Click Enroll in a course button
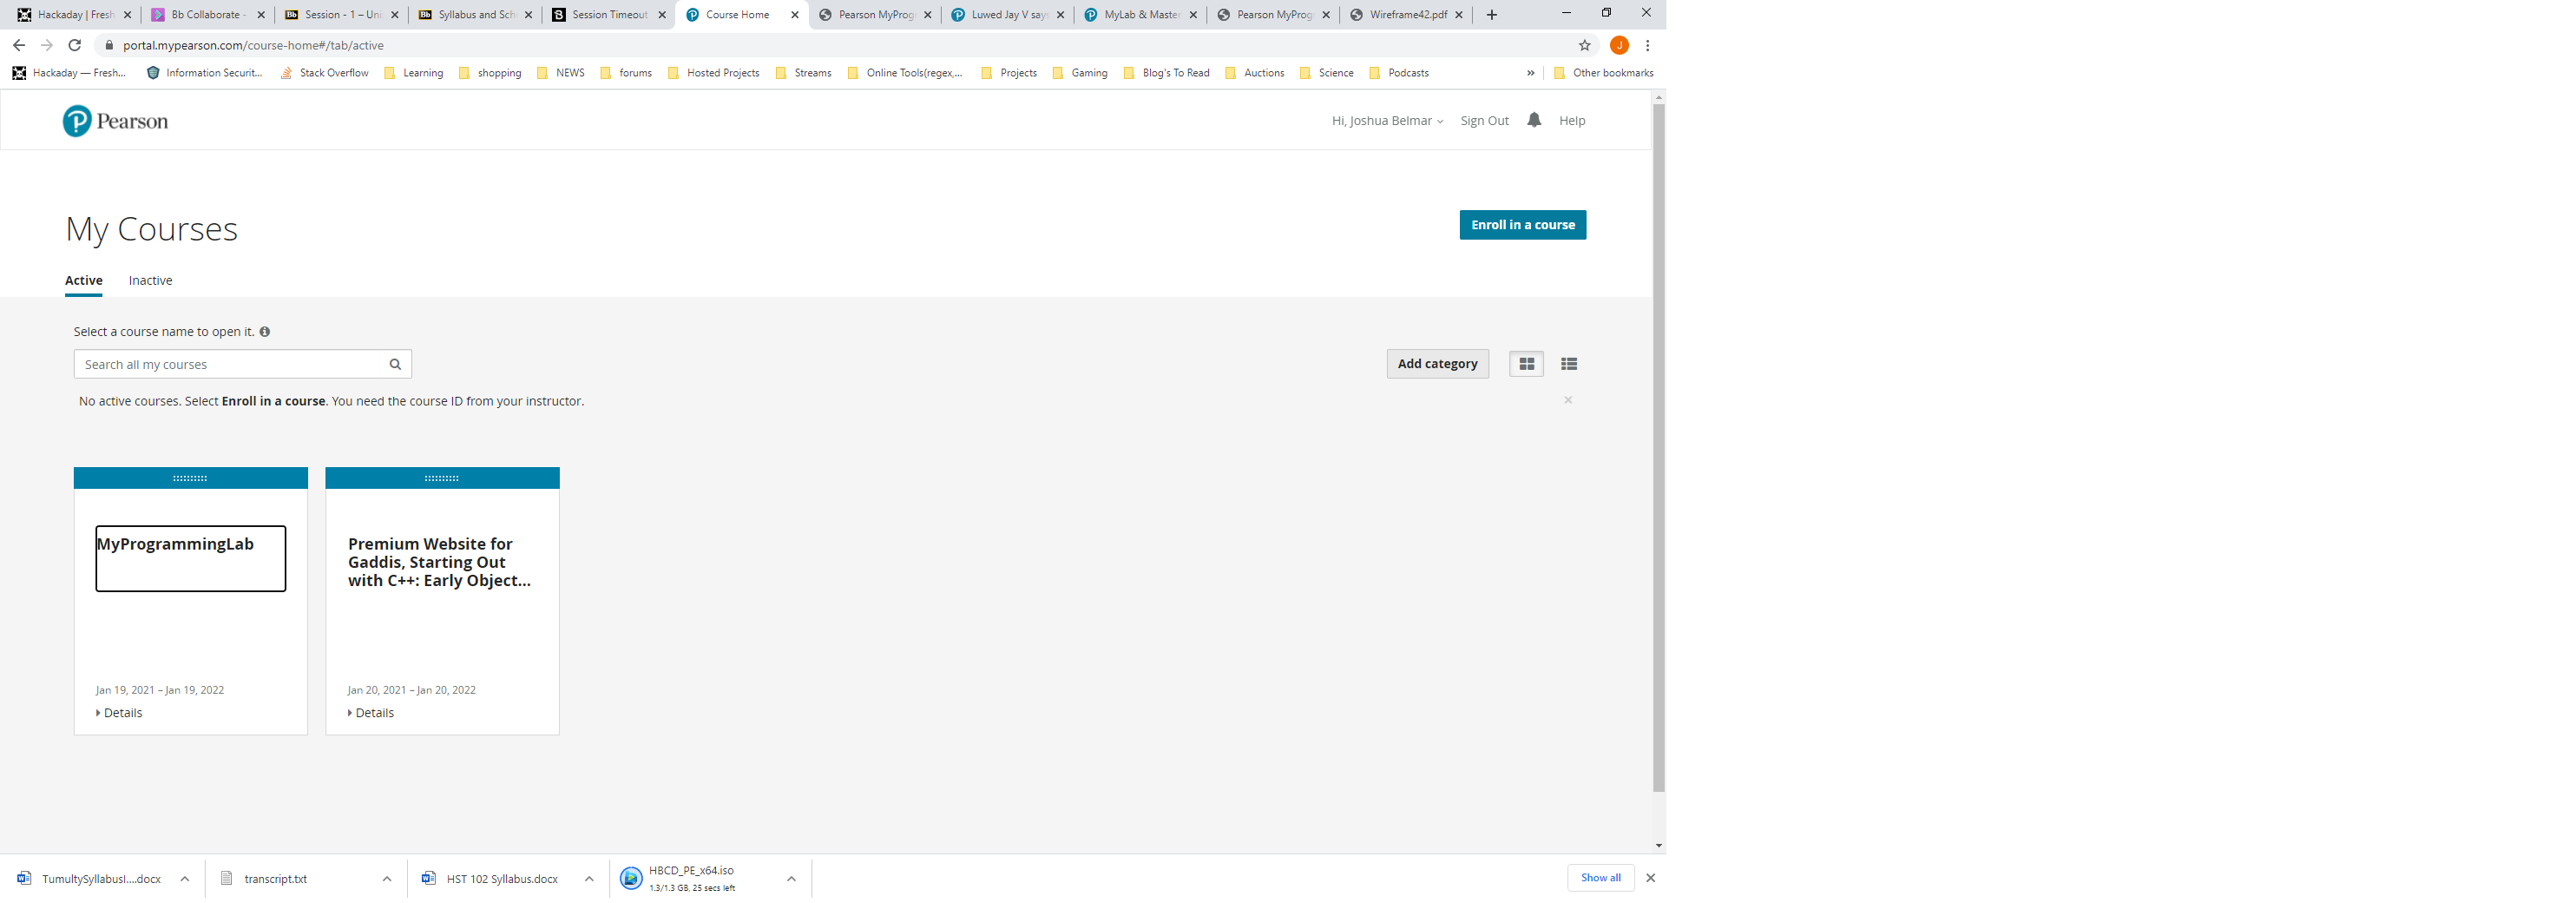The image size is (2576, 903). pos(1522,225)
